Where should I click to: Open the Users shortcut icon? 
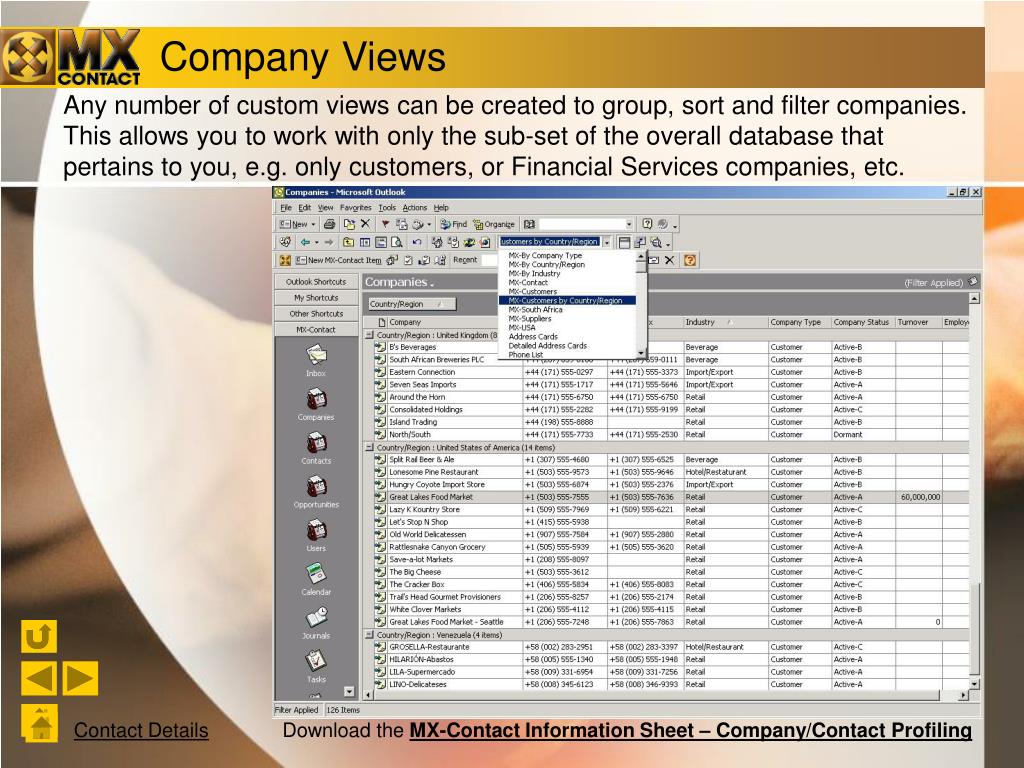pyautogui.click(x=316, y=530)
